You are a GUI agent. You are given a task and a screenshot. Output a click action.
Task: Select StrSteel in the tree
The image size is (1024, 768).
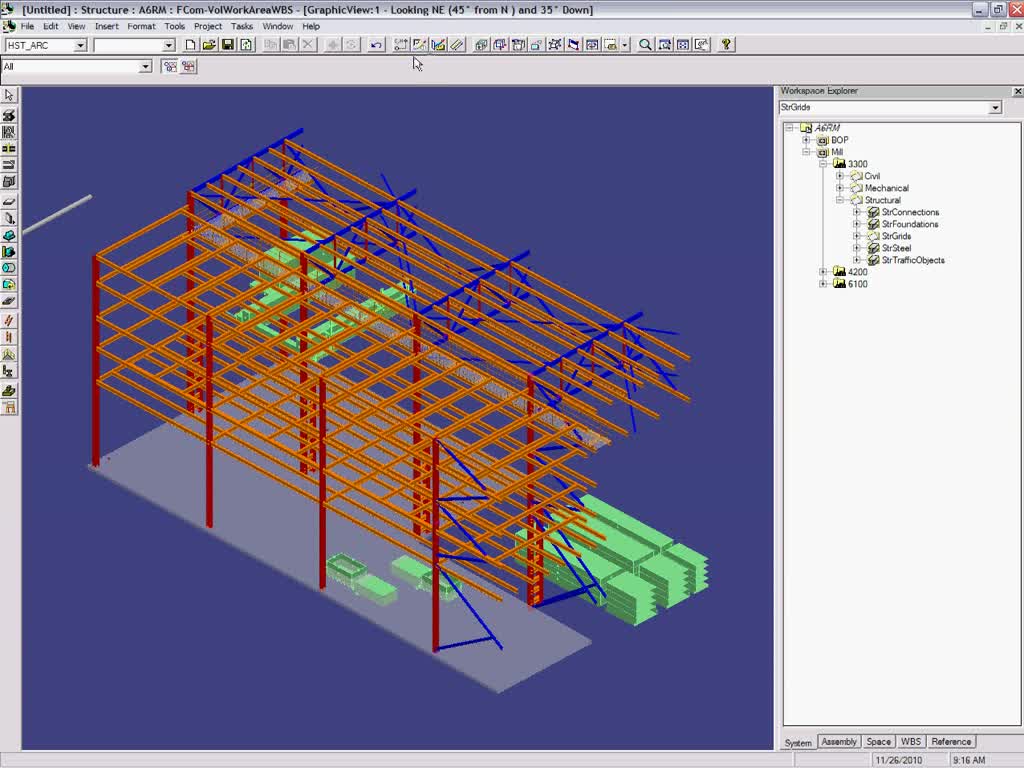pos(896,248)
